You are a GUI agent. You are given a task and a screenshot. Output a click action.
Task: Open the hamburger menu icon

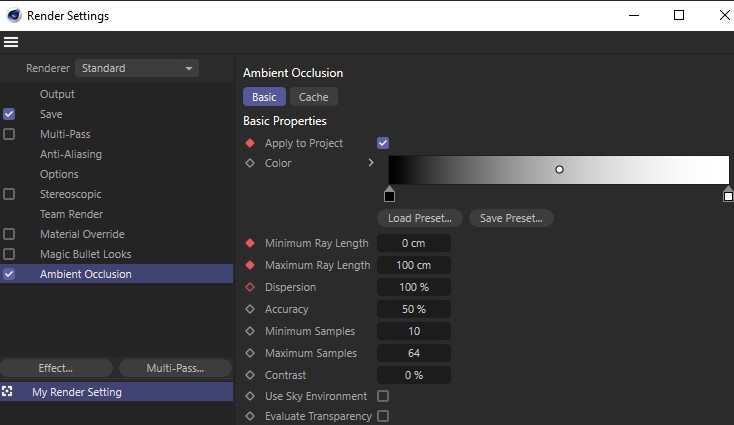coord(11,42)
